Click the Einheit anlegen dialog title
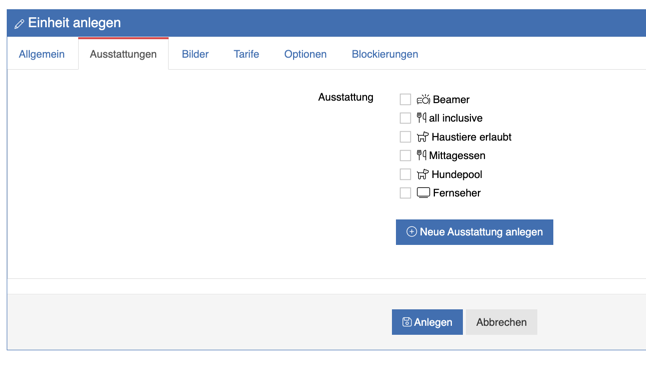 coord(75,23)
